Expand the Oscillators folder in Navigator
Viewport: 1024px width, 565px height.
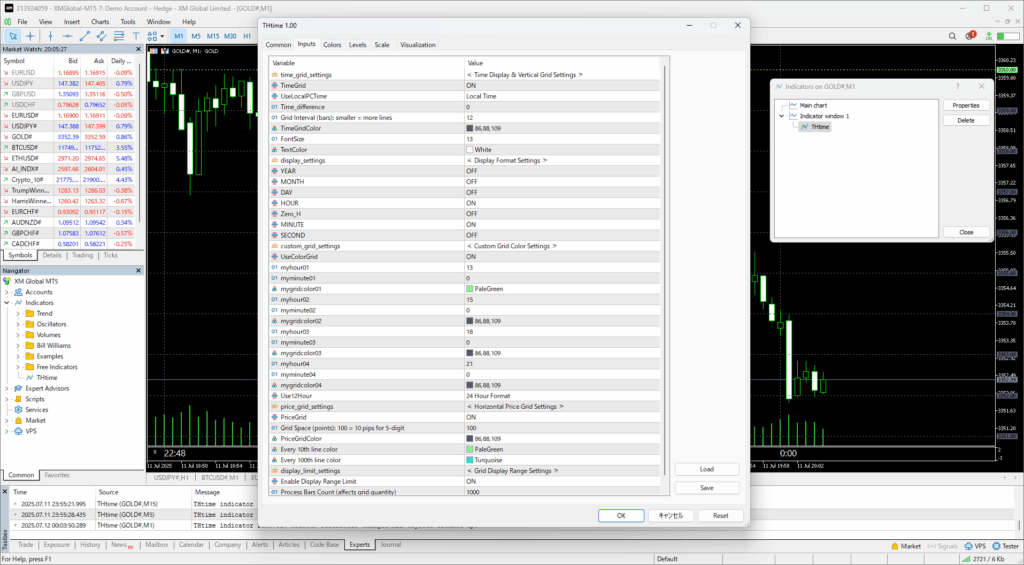pyautogui.click(x=18, y=324)
